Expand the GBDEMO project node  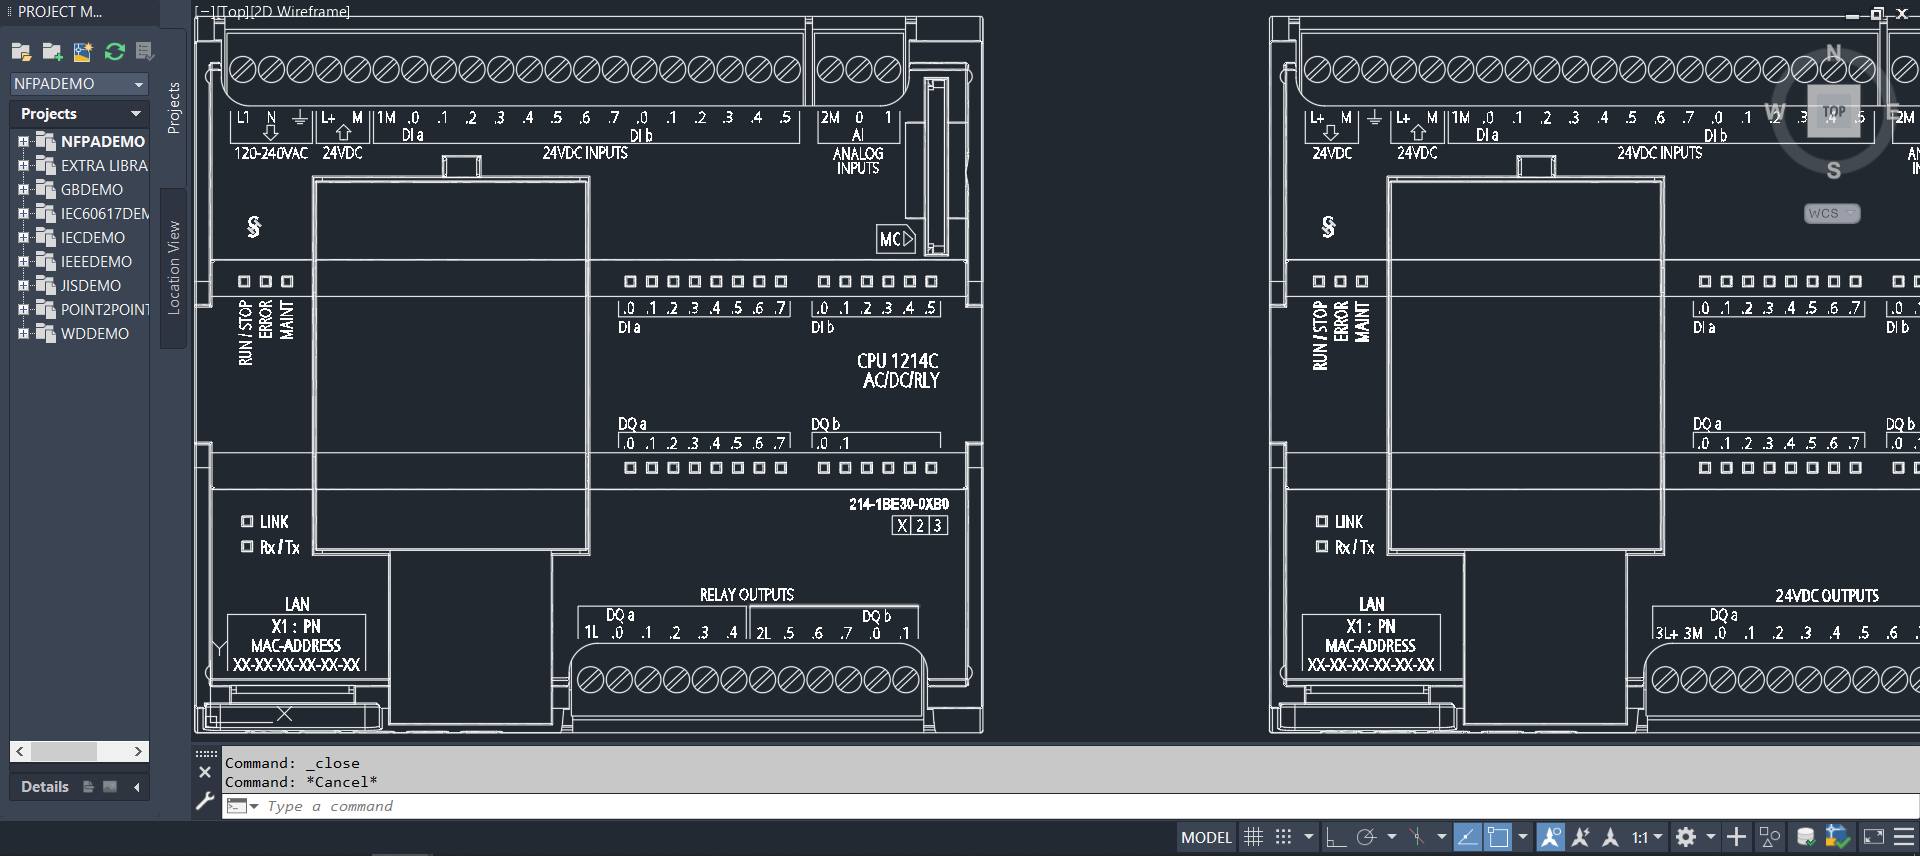23,190
